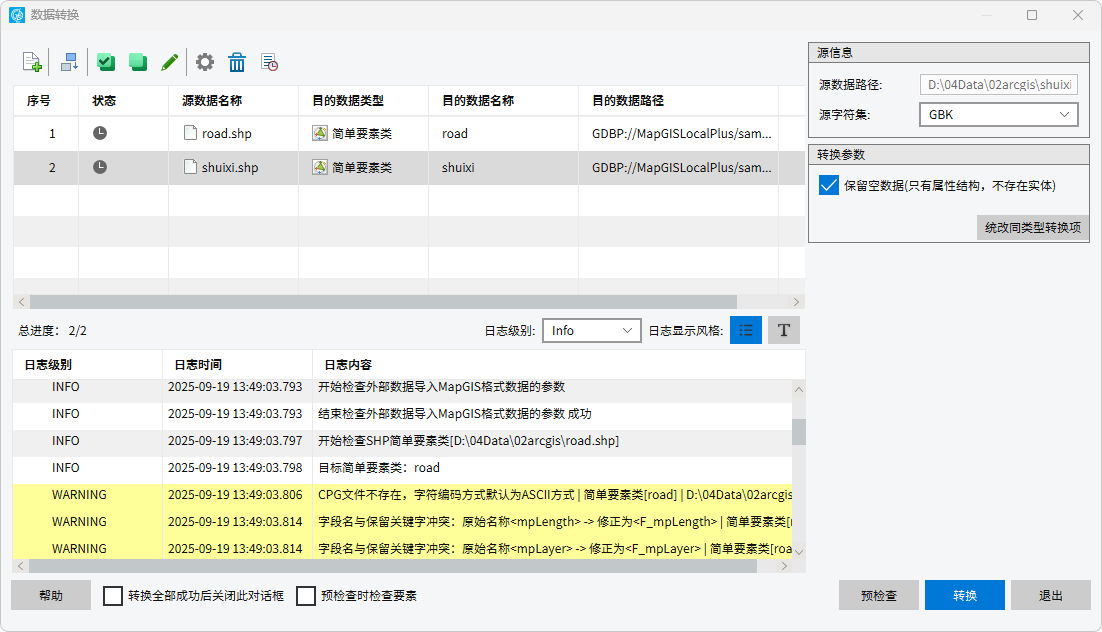Click the log document with clock icon

click(269, 62)
